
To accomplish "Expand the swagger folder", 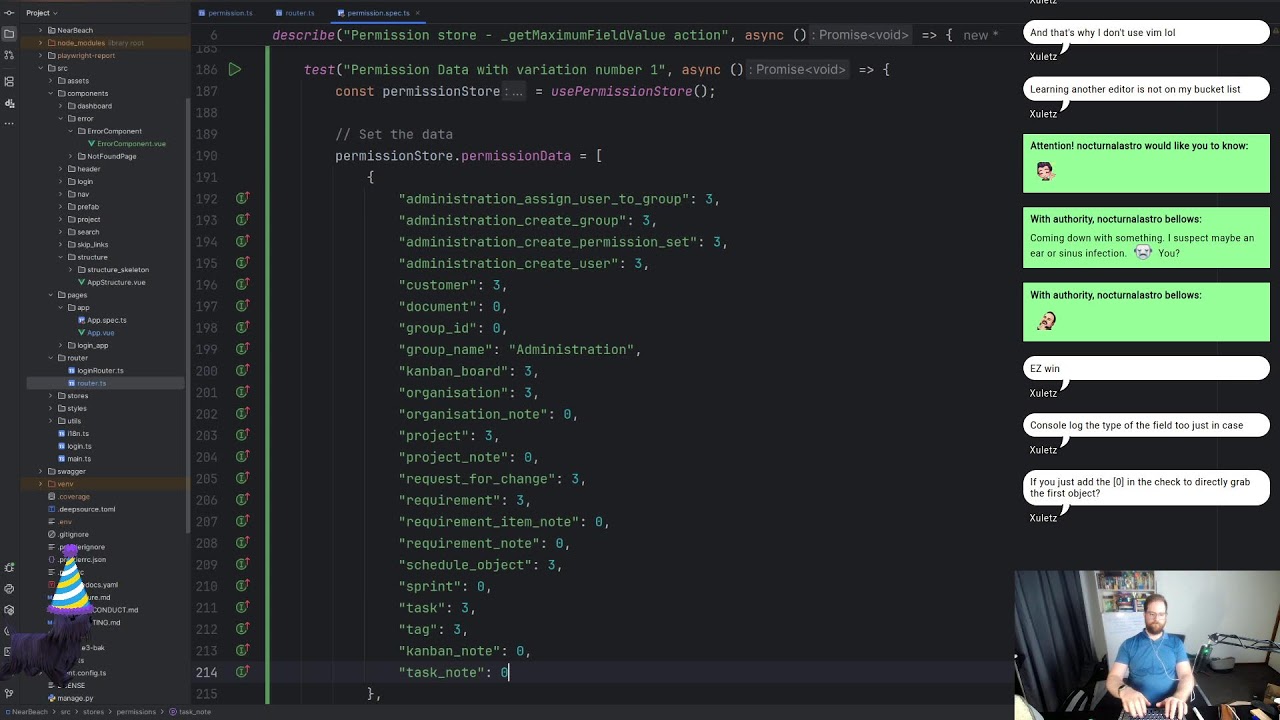I will (x=40, y=471).
